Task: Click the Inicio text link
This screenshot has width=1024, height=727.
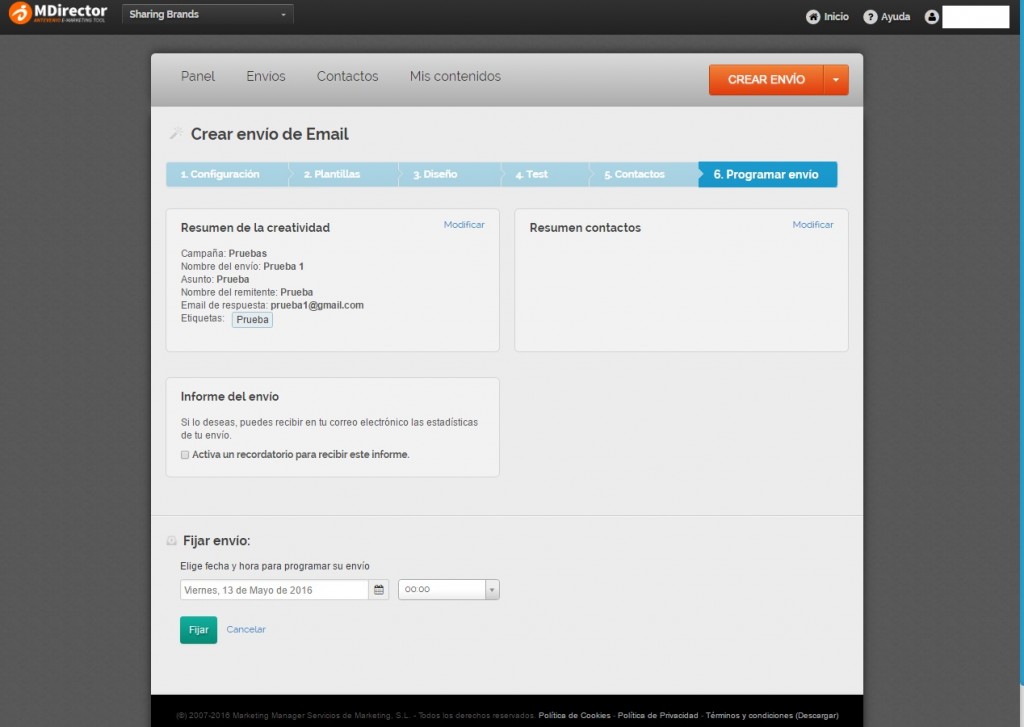Action: pyautogui.click(x=837, y=17)
